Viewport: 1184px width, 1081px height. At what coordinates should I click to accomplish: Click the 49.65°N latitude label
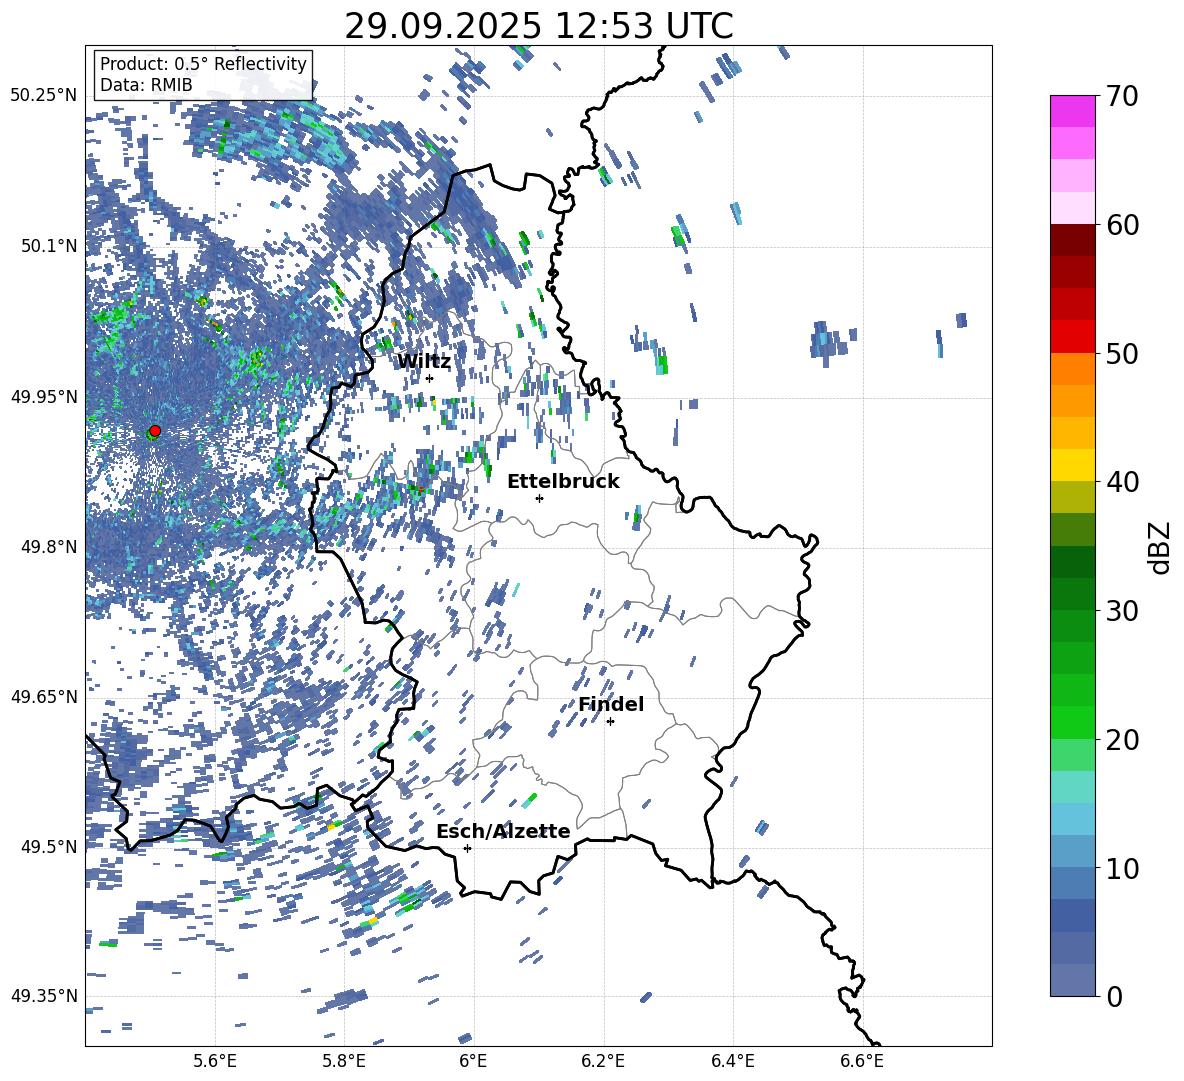44,696
